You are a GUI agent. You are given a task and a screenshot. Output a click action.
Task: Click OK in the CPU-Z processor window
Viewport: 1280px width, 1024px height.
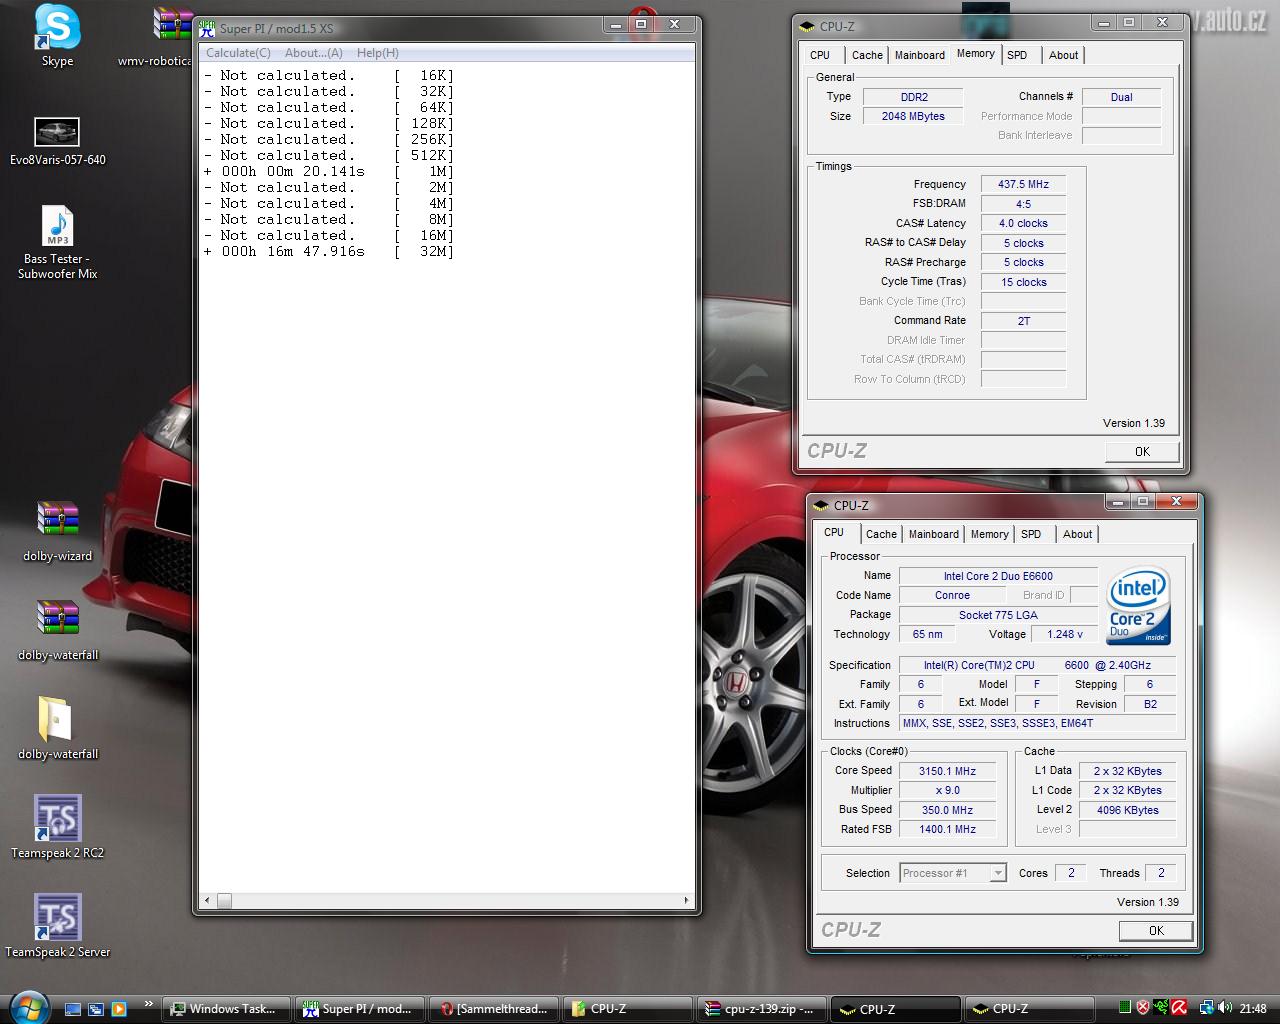1156,930
